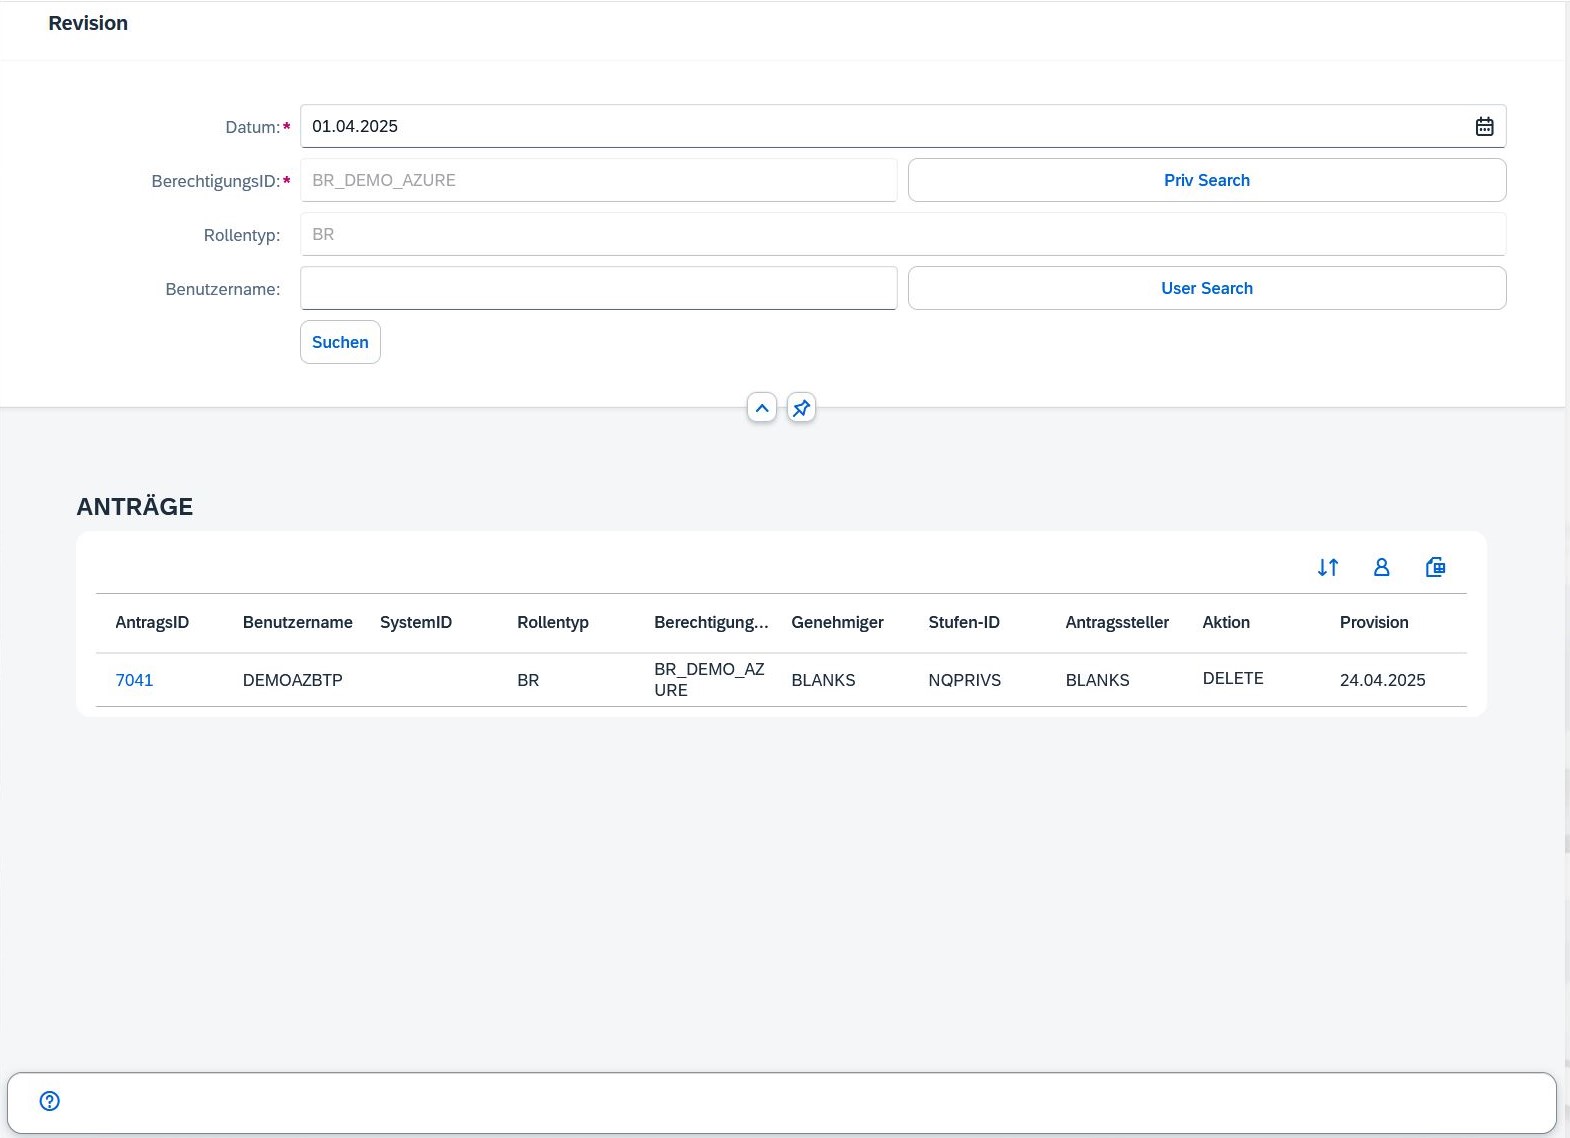Click the User Search button
This screenshot has width=1570, height=1138.
coord(1206,288)
